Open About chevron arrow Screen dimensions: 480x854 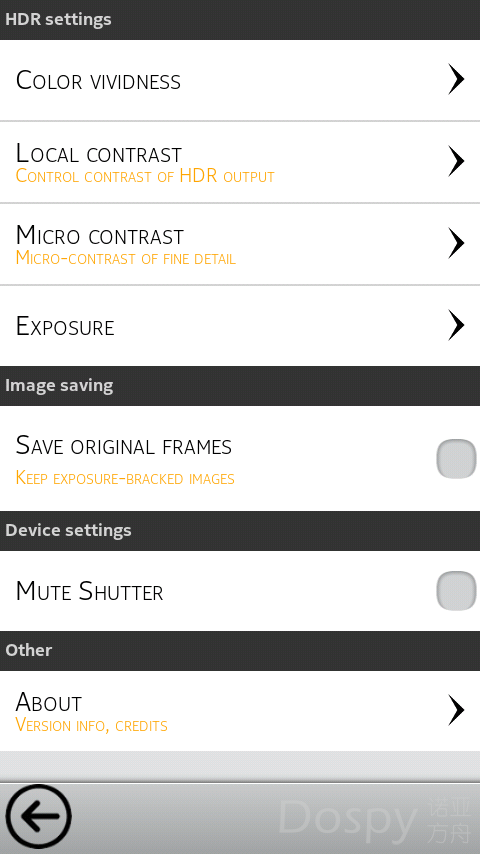click(x=457, y=710)
